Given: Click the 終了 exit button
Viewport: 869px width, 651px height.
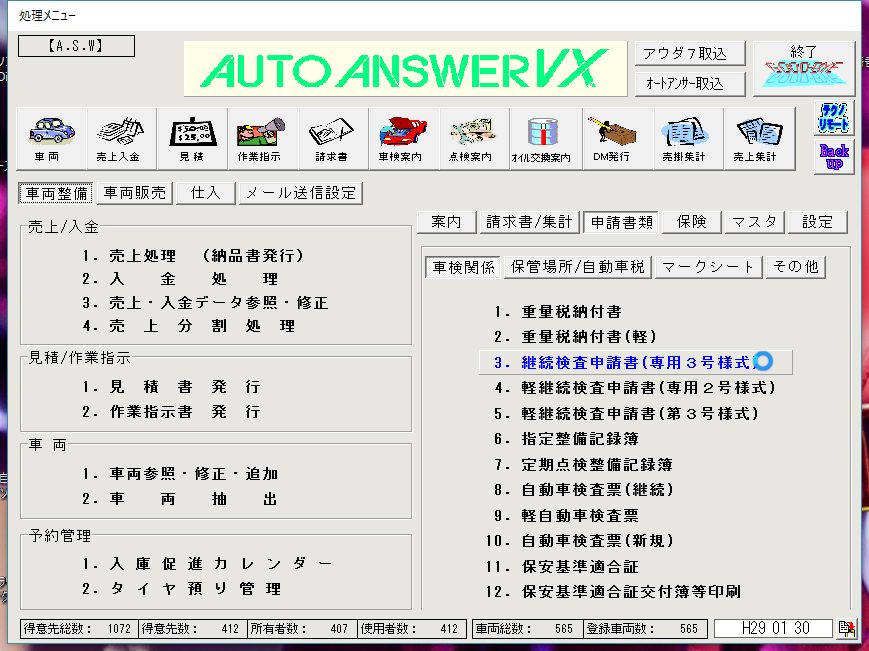Looking at the screenshot, I should (804, 68).
